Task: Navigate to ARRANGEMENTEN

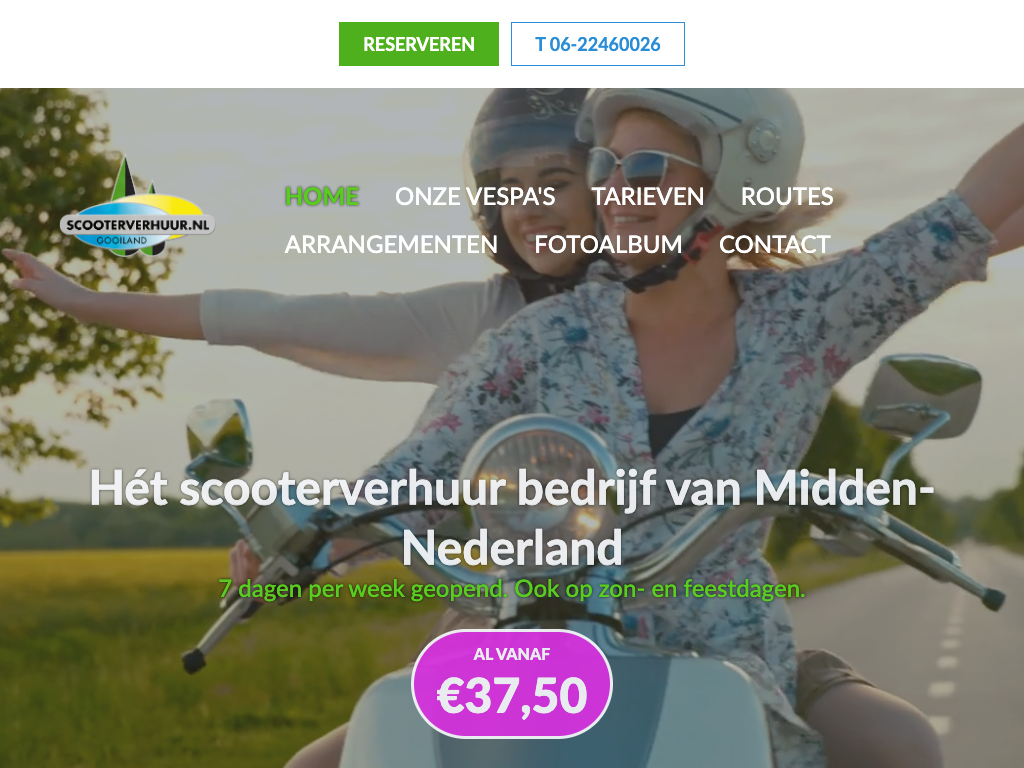Action: [x=391, y=244]
